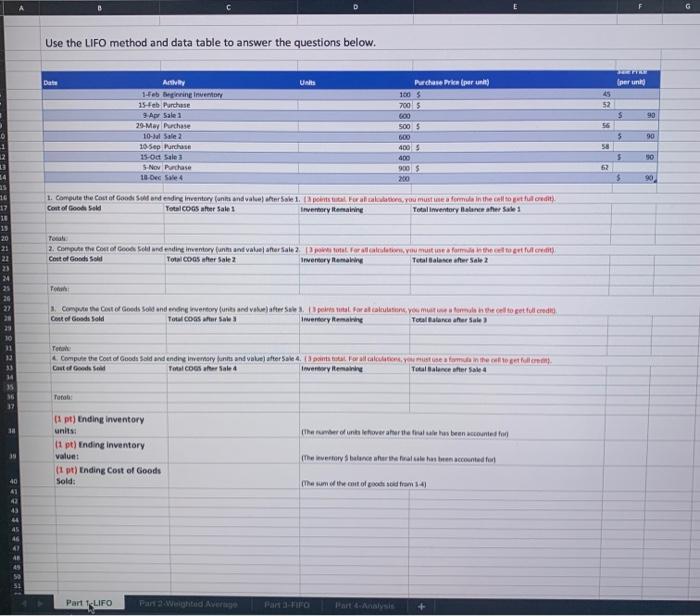Click purchase price cell showing 45
700x616 pixels.
(x=512, y=94)
